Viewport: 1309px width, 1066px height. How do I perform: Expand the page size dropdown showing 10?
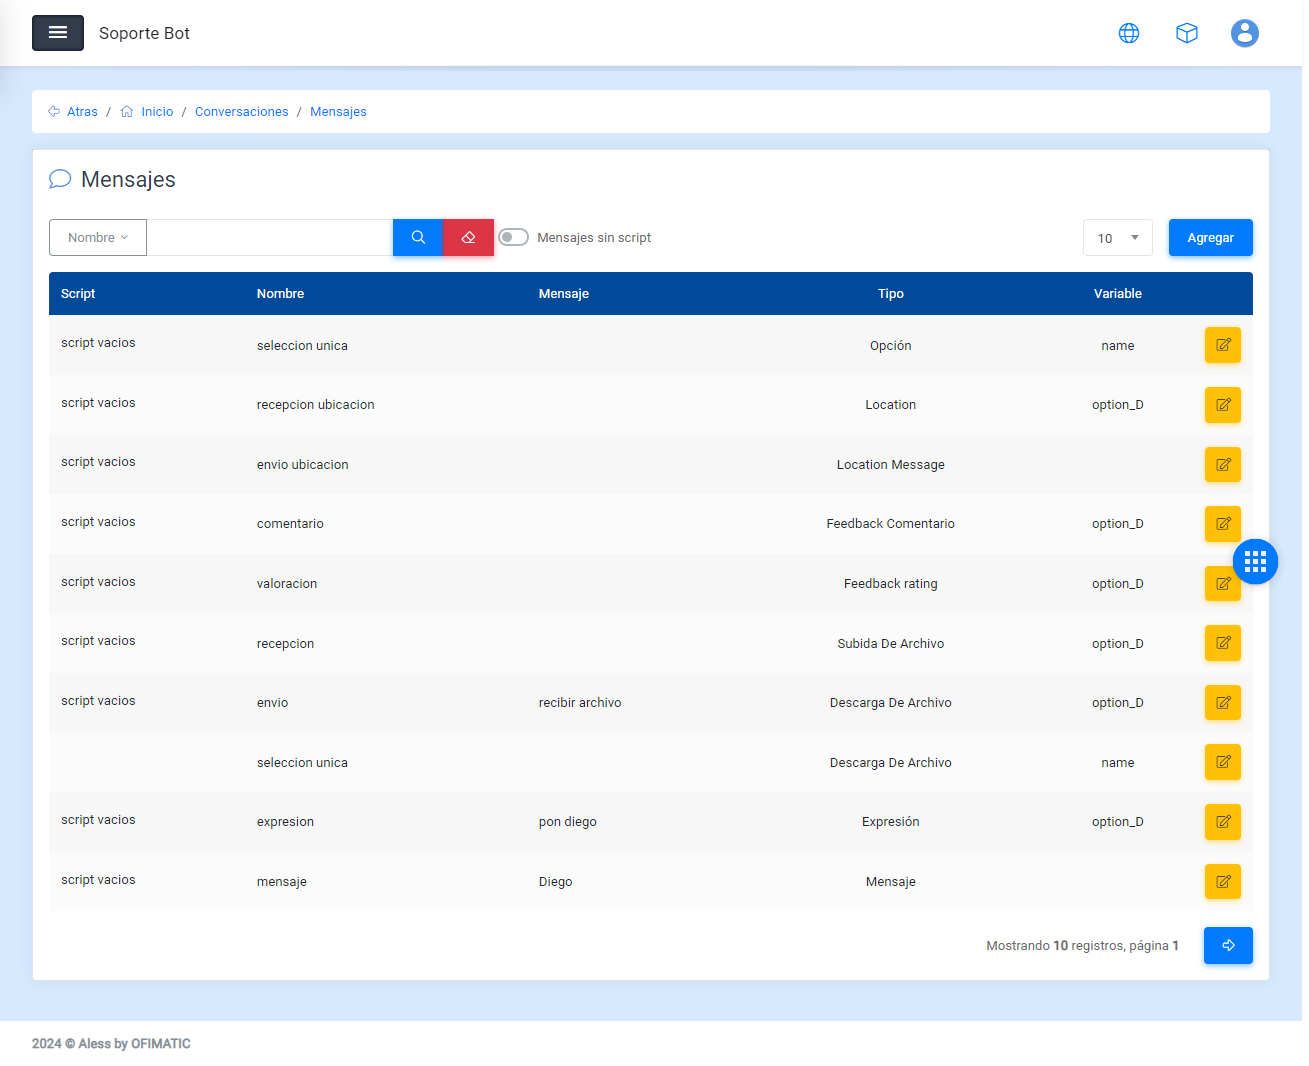pyautogui.click(x=1117, y=238)
